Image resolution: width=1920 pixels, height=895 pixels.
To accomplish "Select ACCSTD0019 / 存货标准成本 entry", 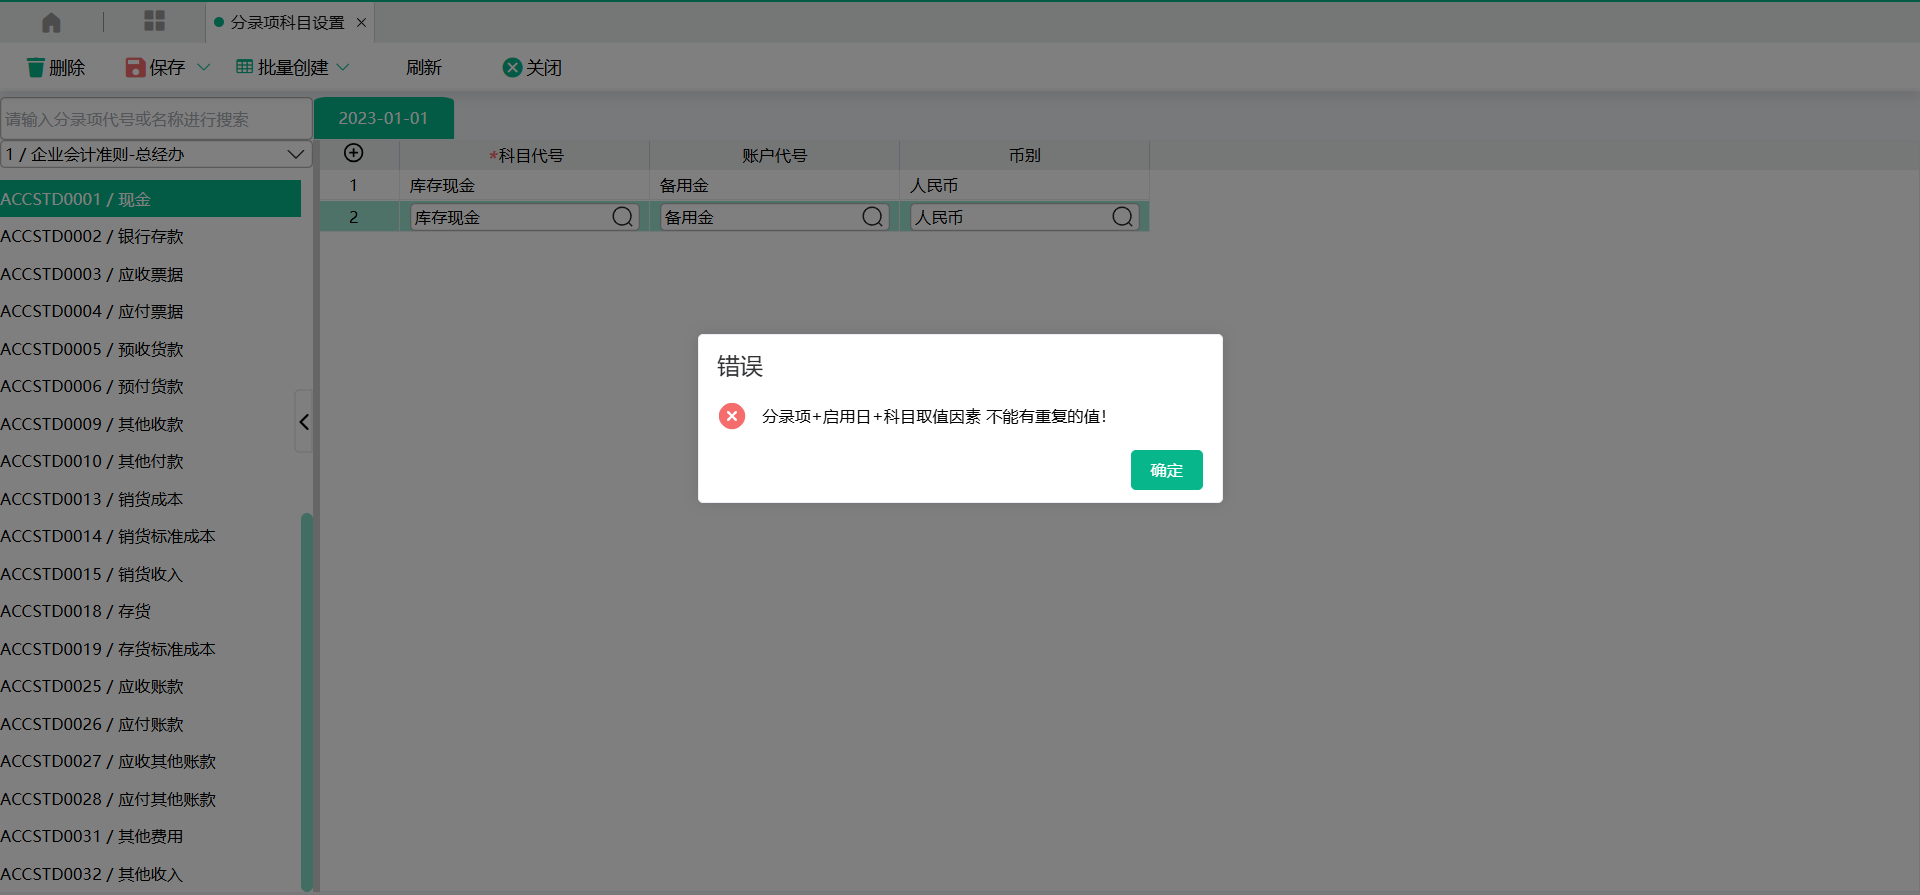I will pos(150,649).
